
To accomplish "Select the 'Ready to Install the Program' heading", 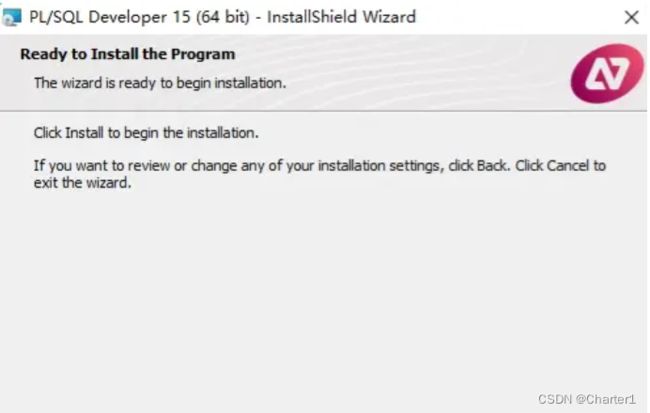I will pos(128,54).
